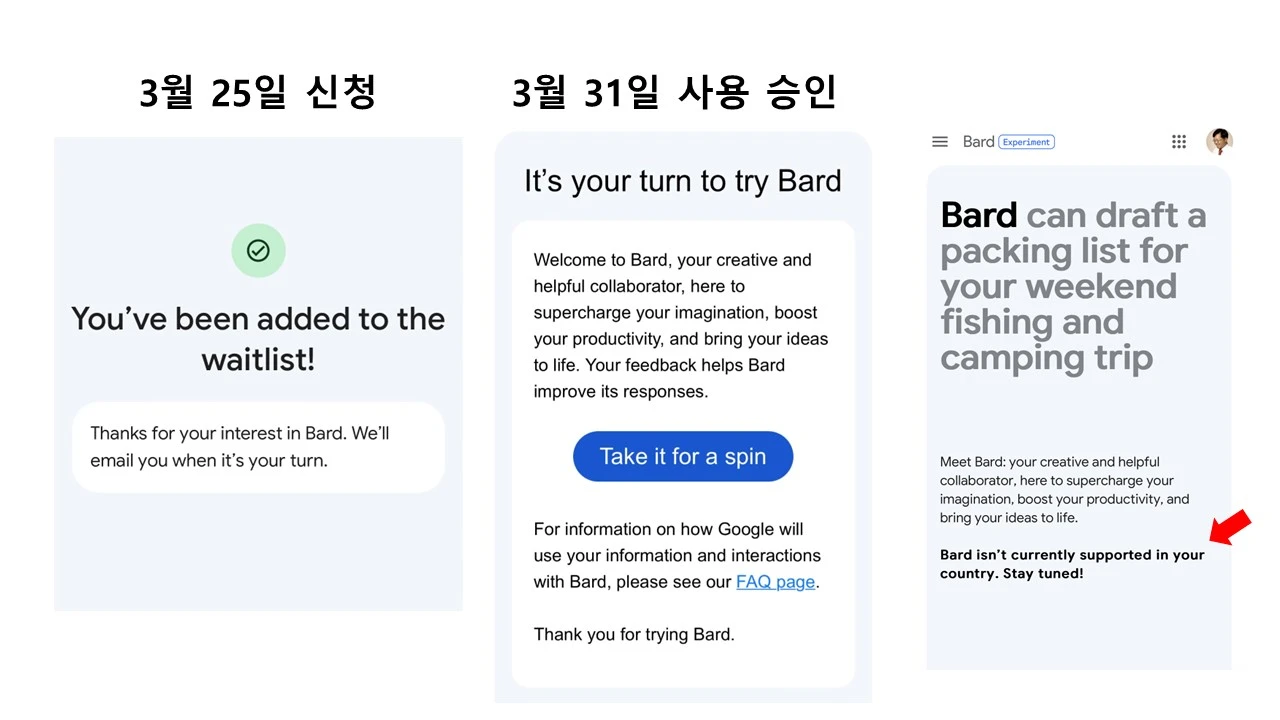
Task: Click the Google apps grid icon
Action: pos(1179,141)
